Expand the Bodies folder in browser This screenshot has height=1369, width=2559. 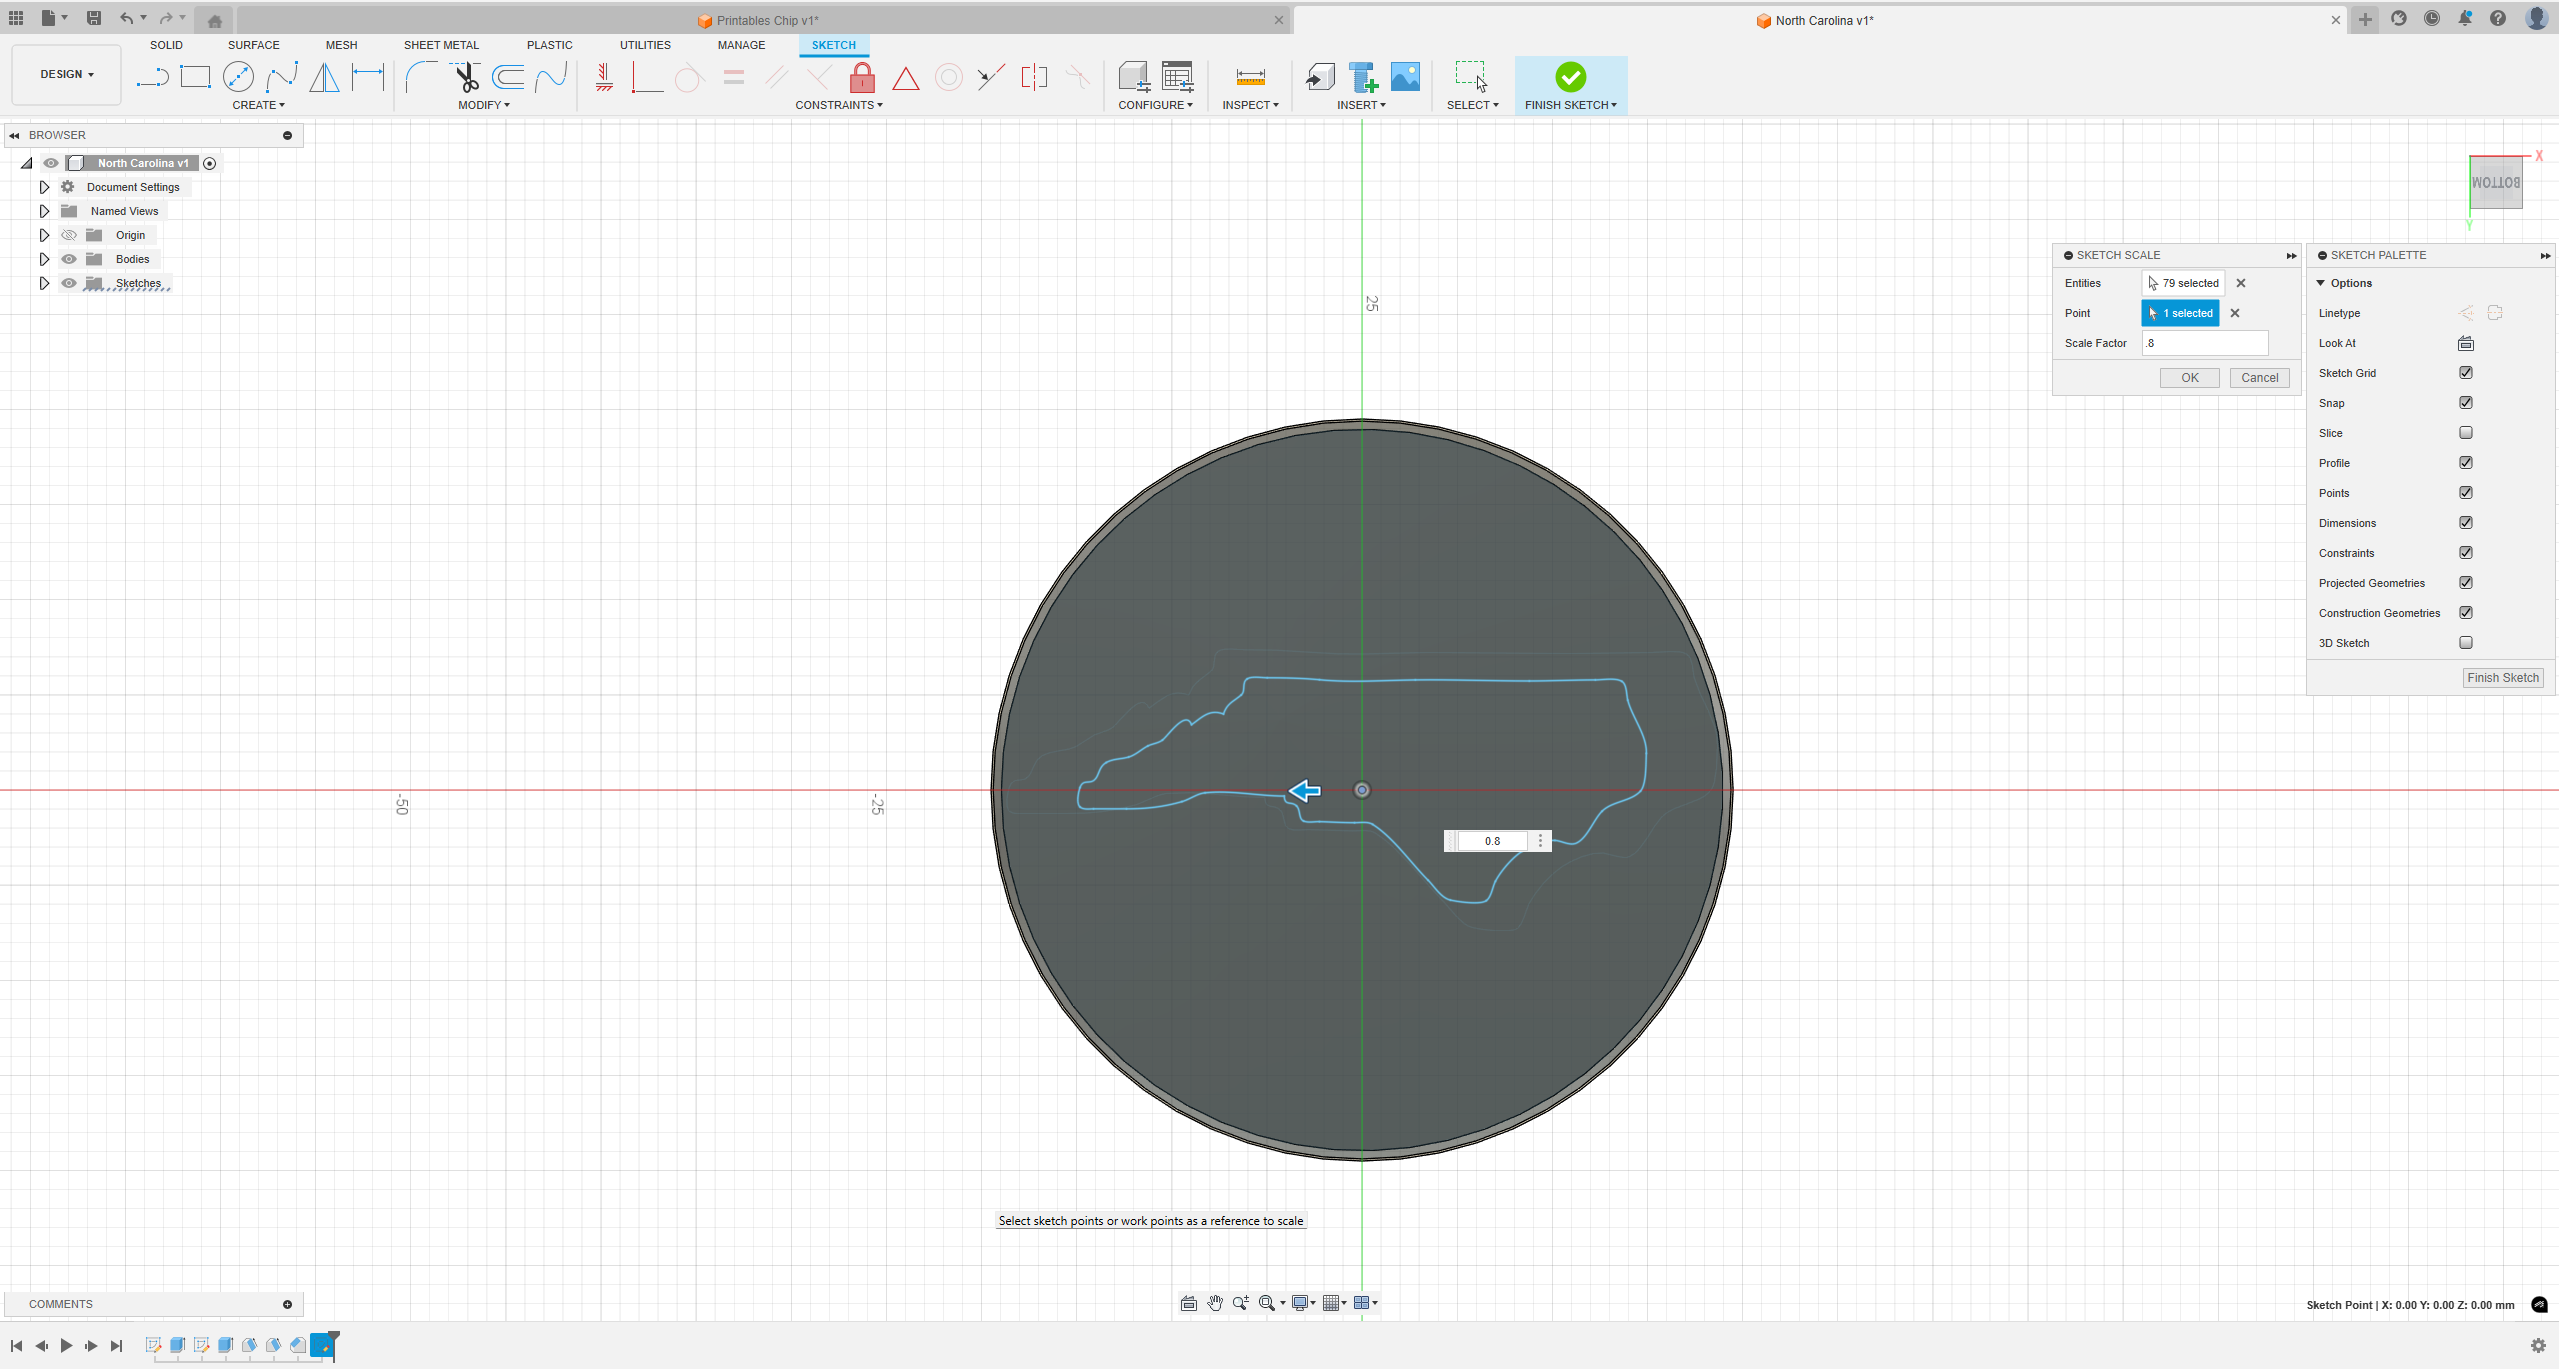tap(42, 259)
